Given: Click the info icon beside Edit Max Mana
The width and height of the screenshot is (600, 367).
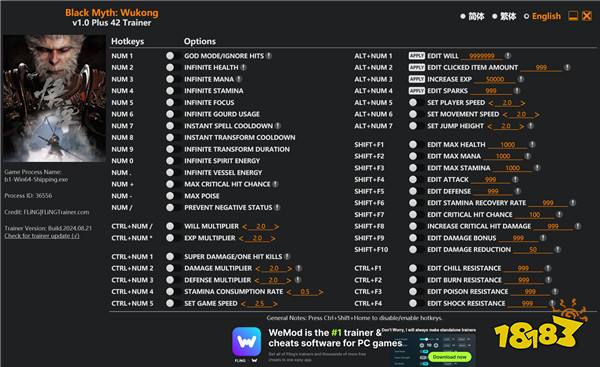Looking at the screenshot, I should [x=528, y=156].
